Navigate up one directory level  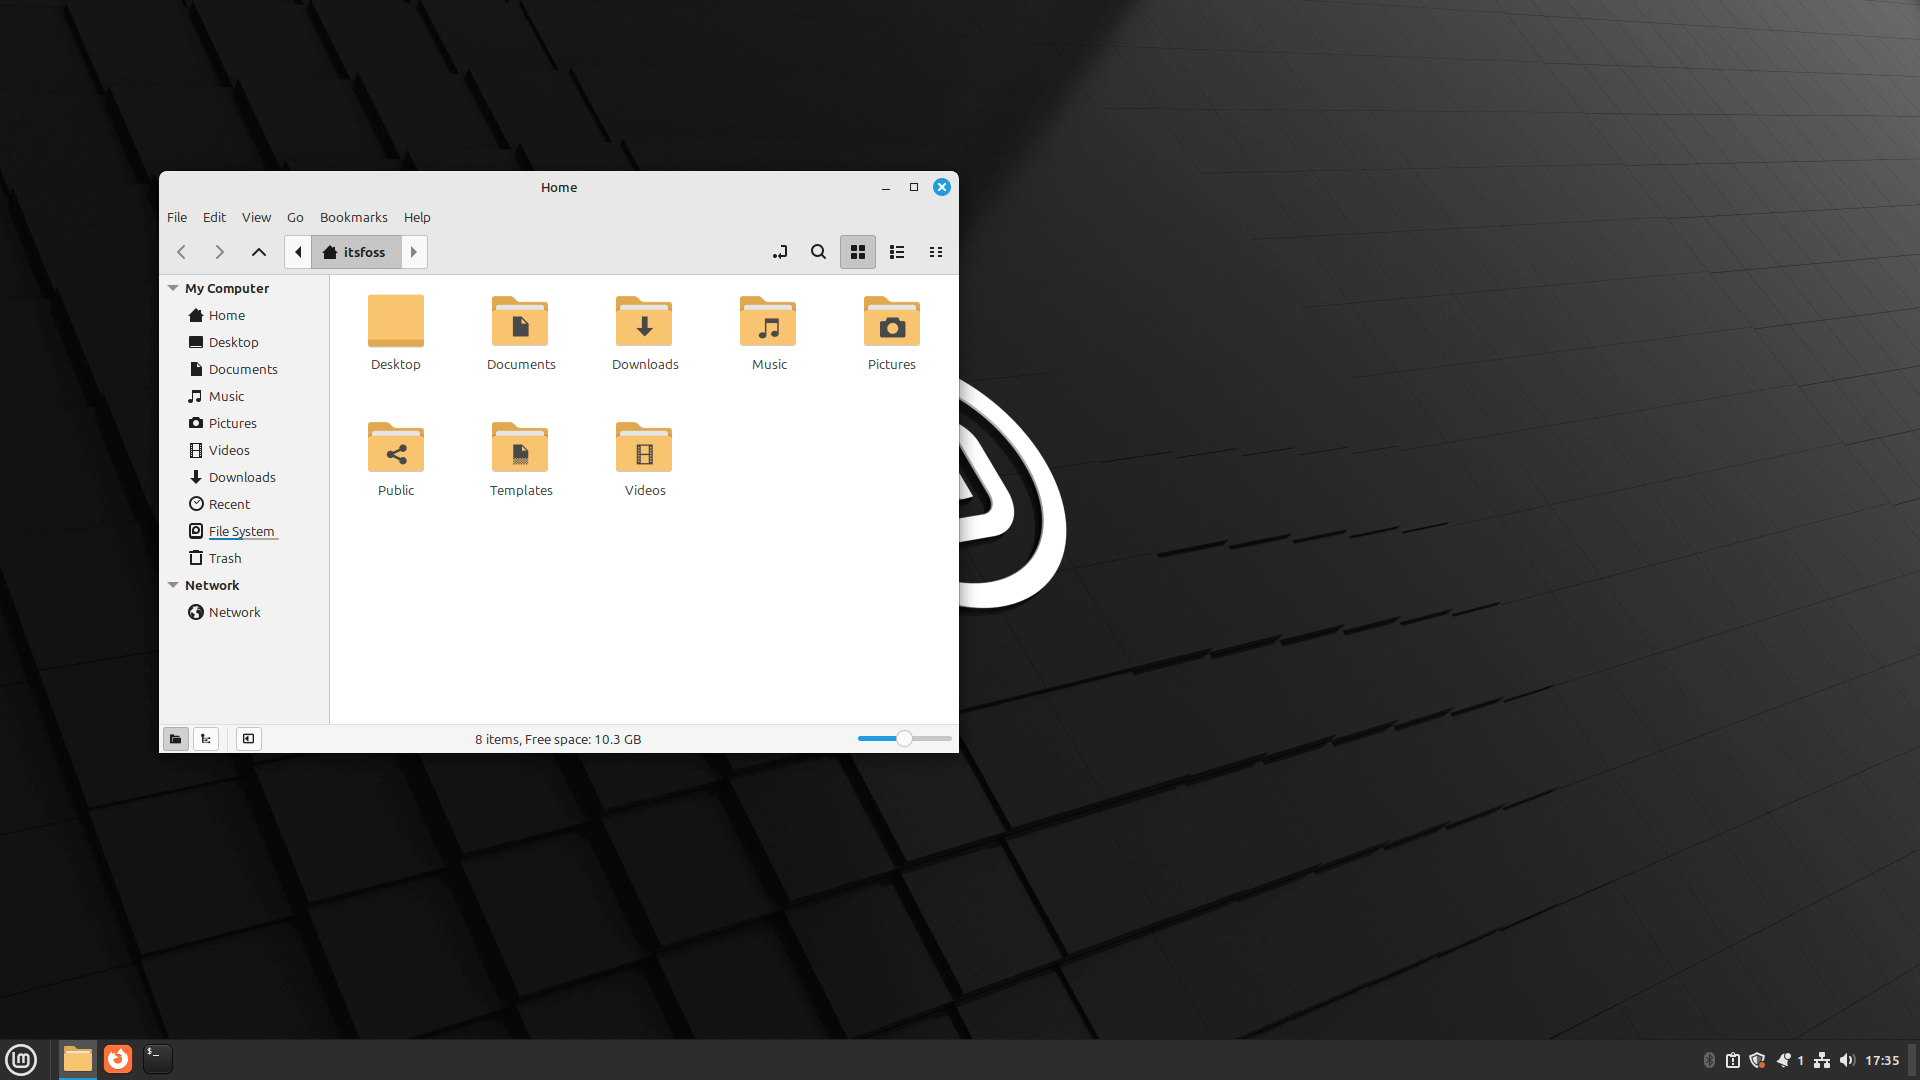pos(258,252)
